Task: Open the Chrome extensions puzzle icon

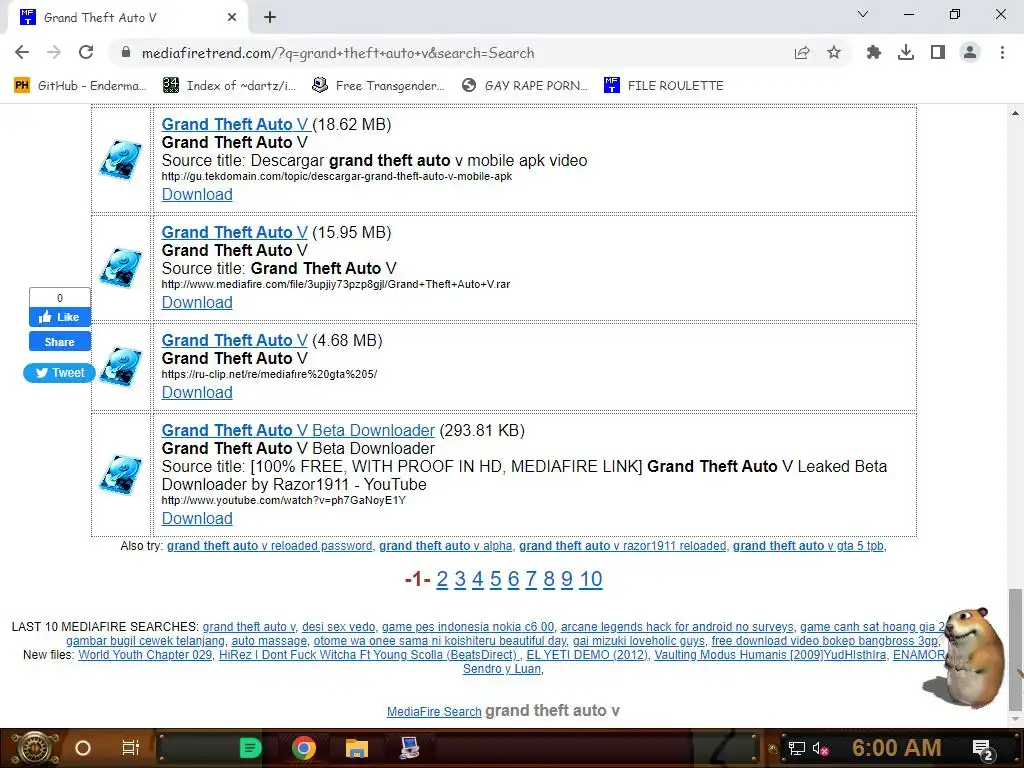Action: 873,53
